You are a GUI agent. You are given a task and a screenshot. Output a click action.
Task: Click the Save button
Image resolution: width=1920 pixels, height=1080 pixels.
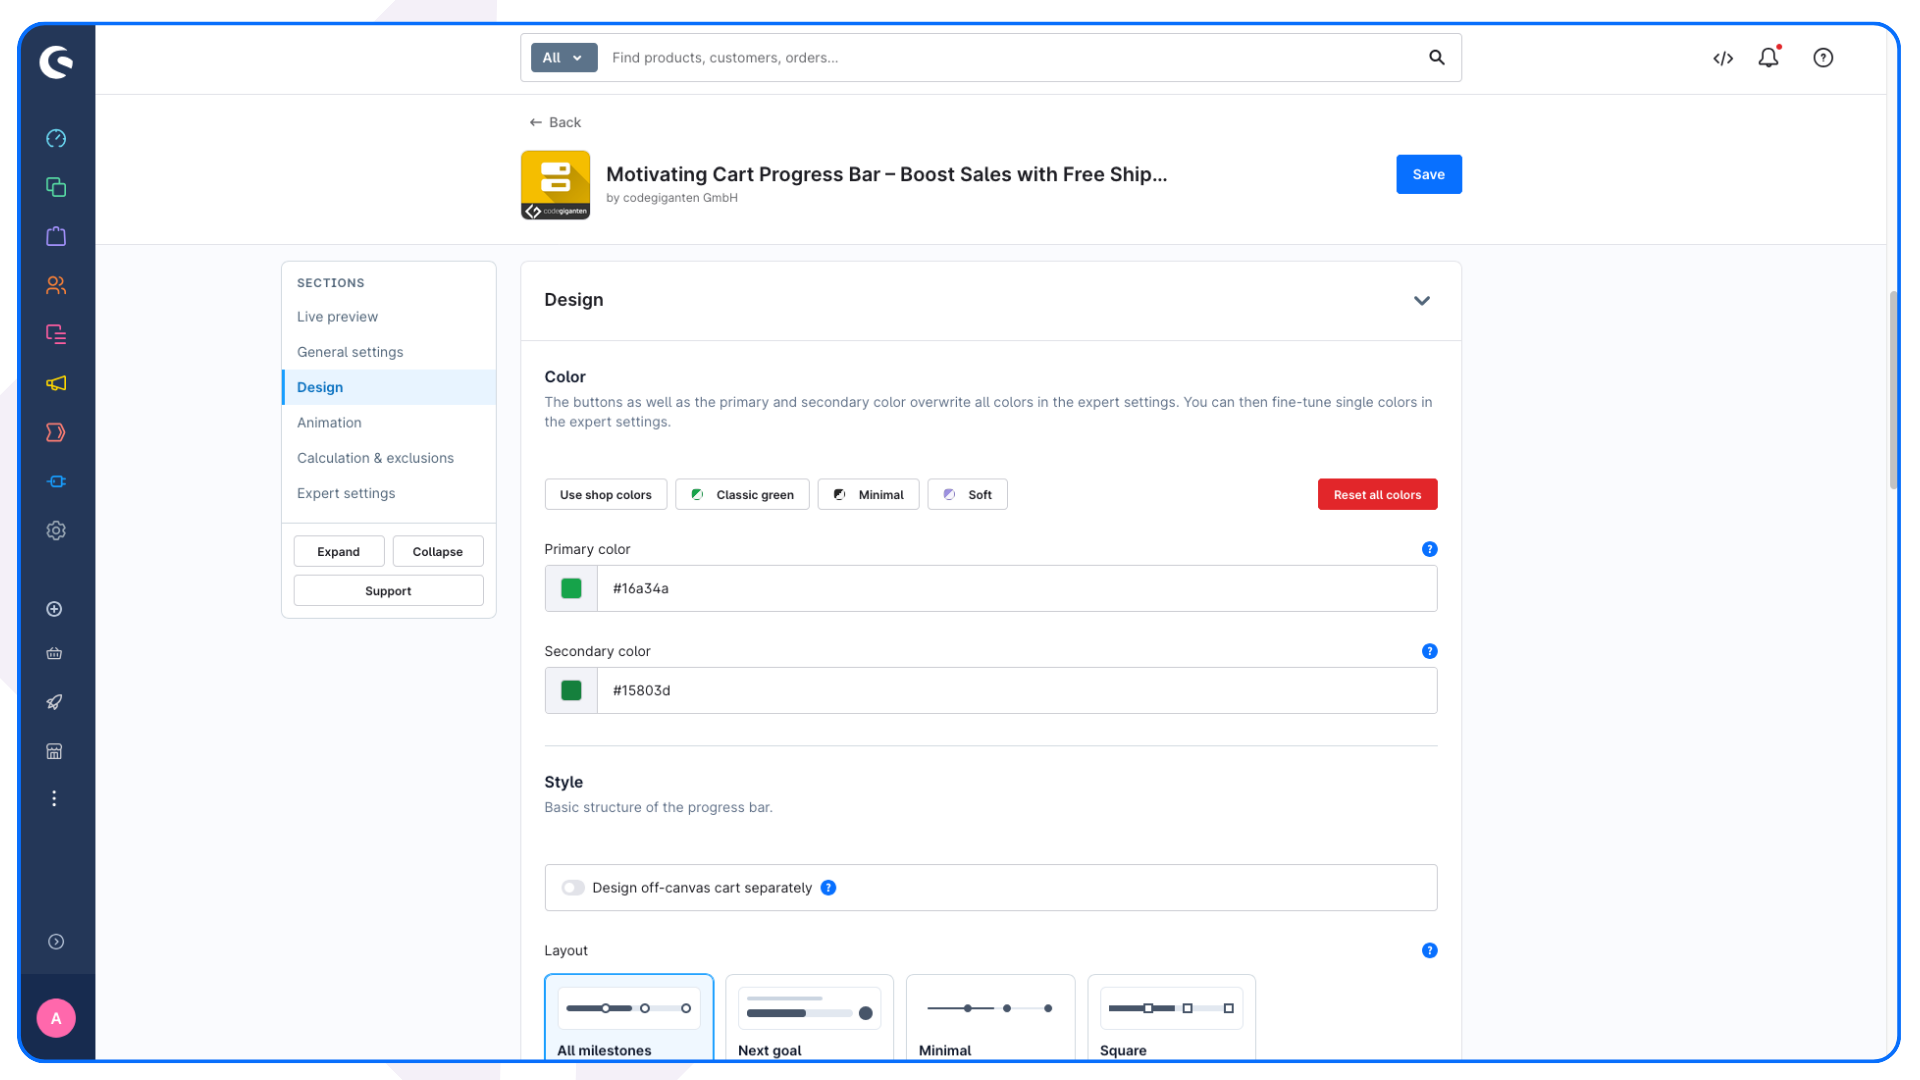(x=1428, y=174)
